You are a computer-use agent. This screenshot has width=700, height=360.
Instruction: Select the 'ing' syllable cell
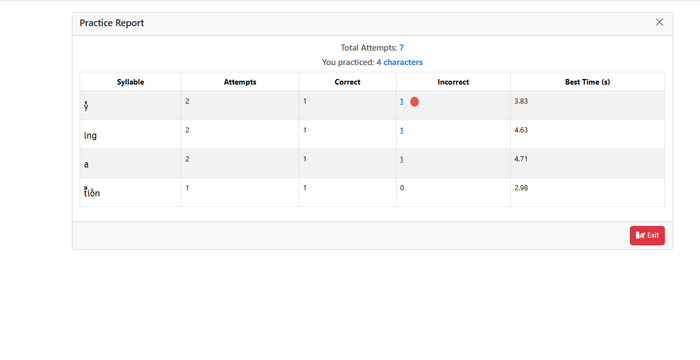point(130,134)
